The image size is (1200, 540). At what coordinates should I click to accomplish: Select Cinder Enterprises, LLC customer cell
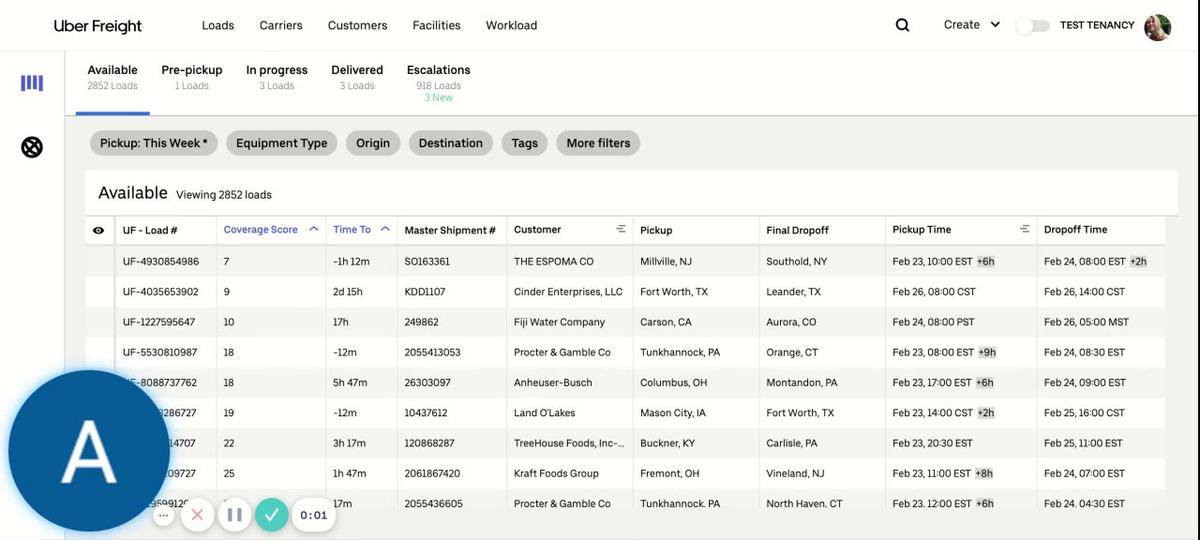click(x=568, y=292)
